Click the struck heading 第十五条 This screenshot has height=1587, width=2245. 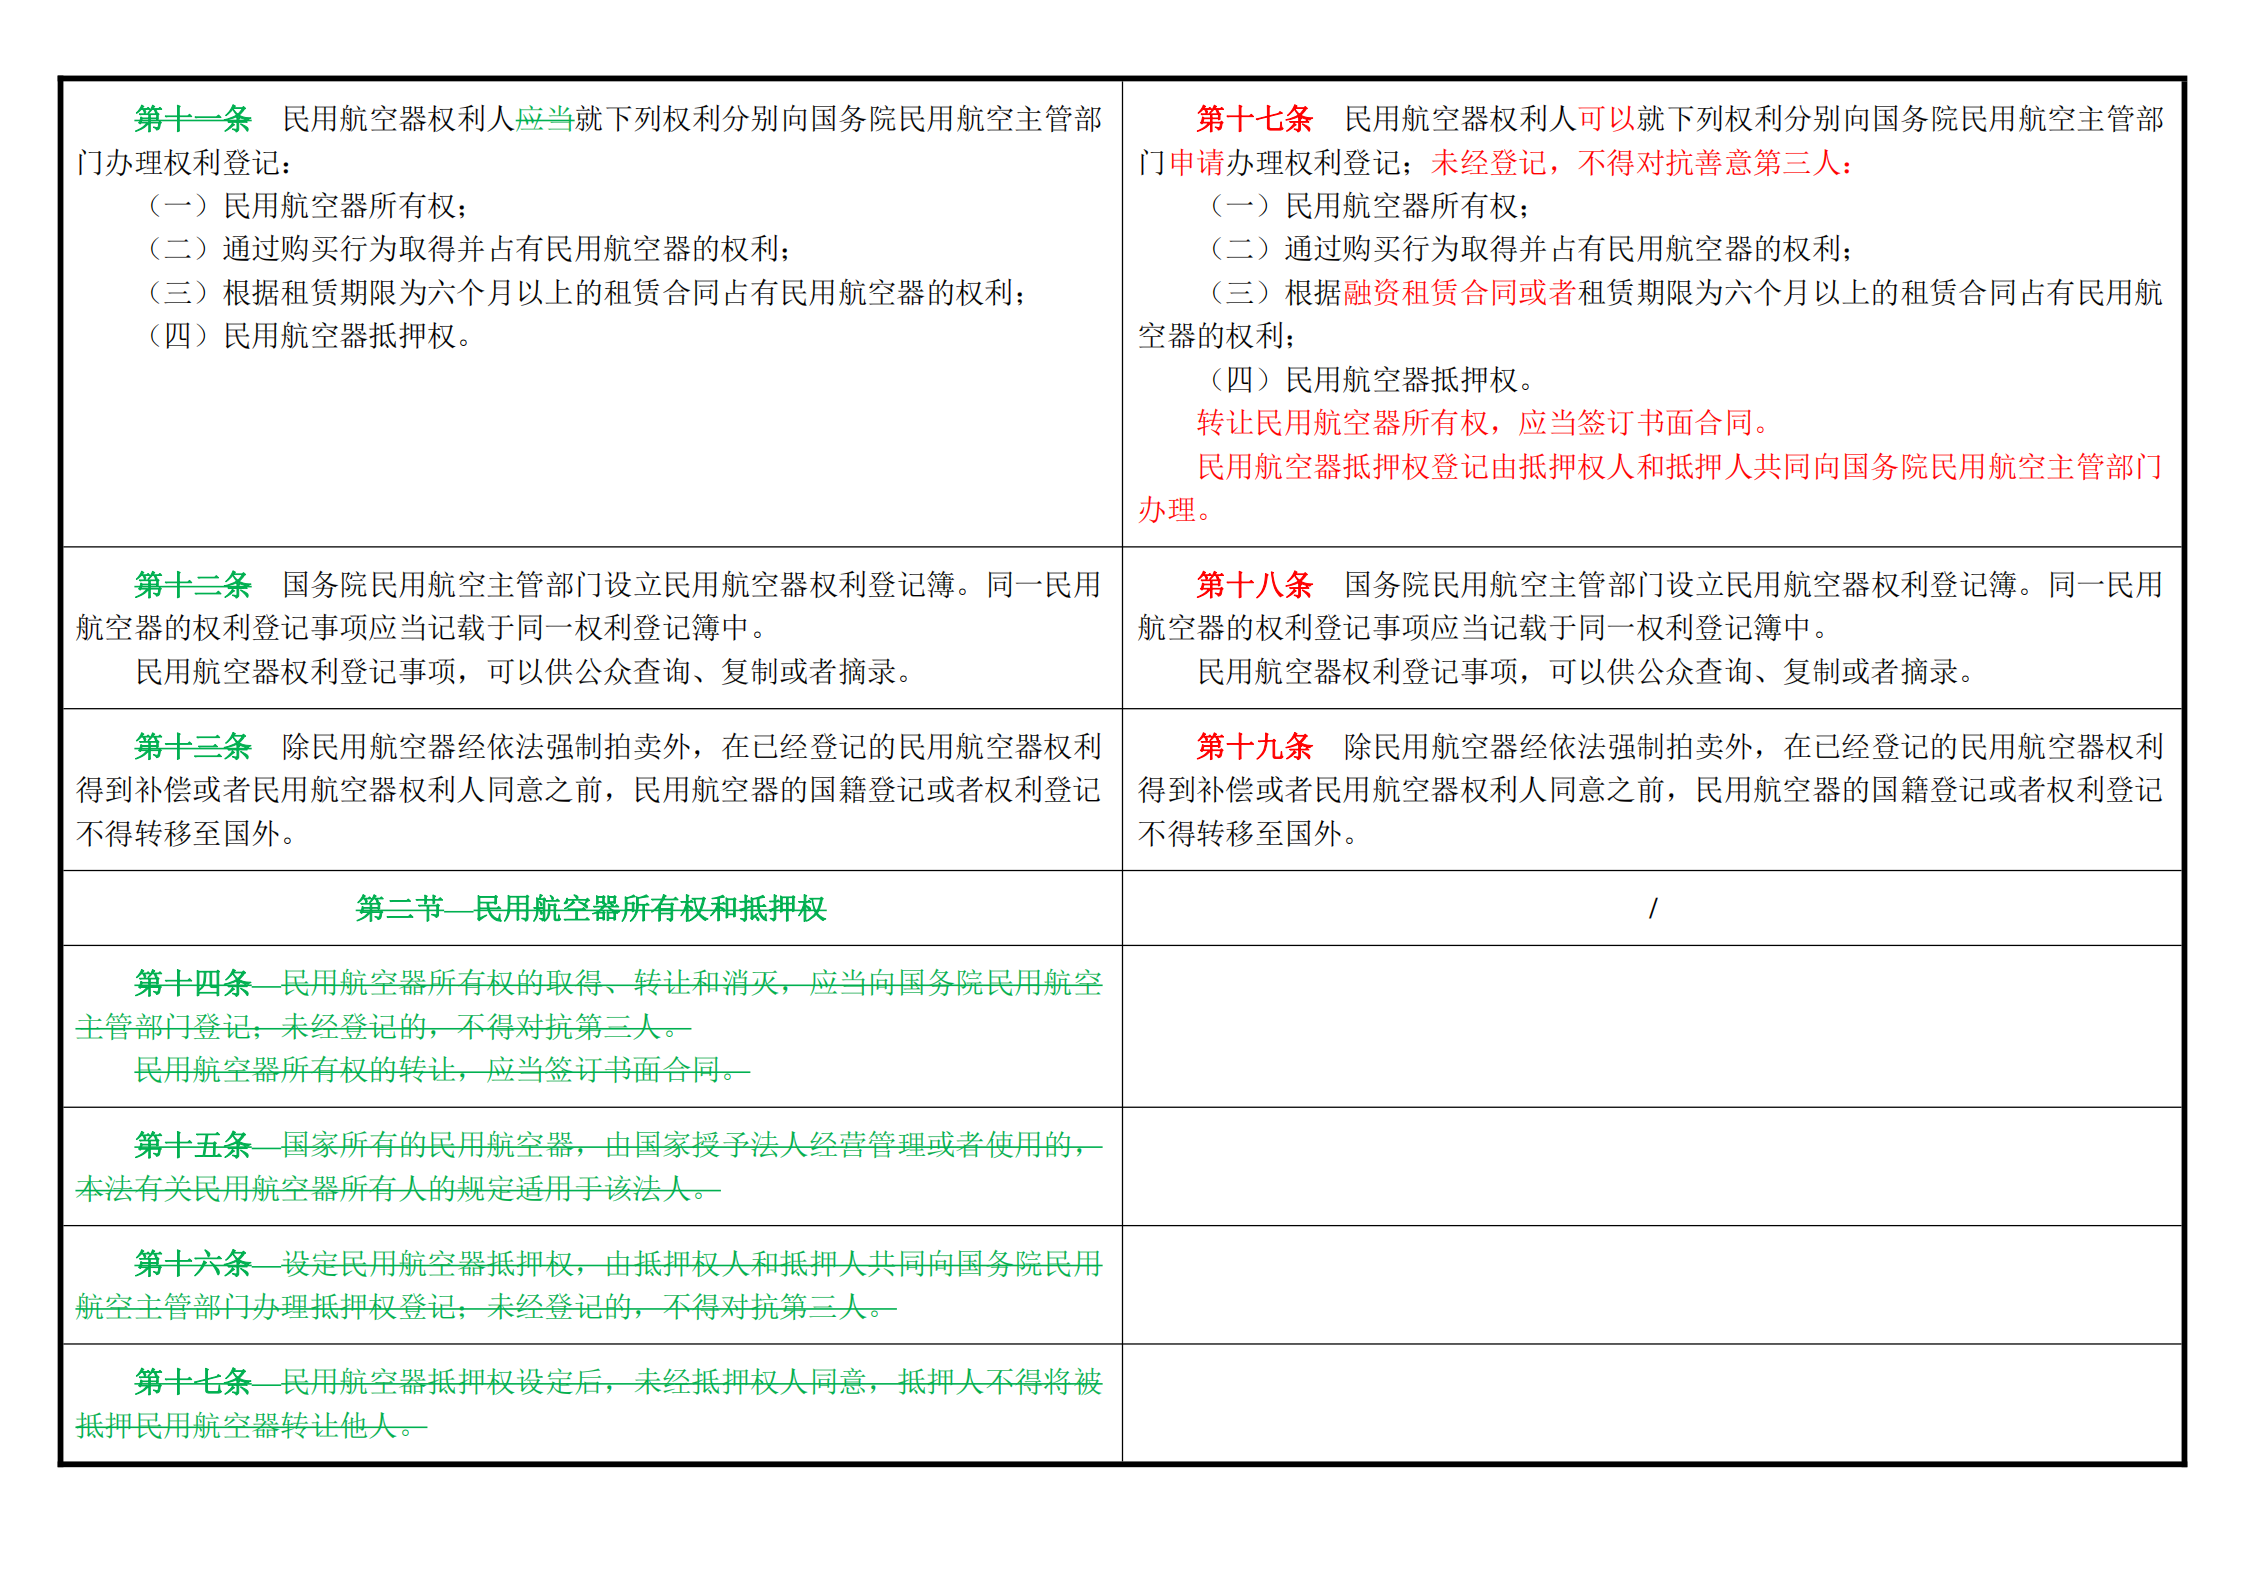(x=193, y=1145)
